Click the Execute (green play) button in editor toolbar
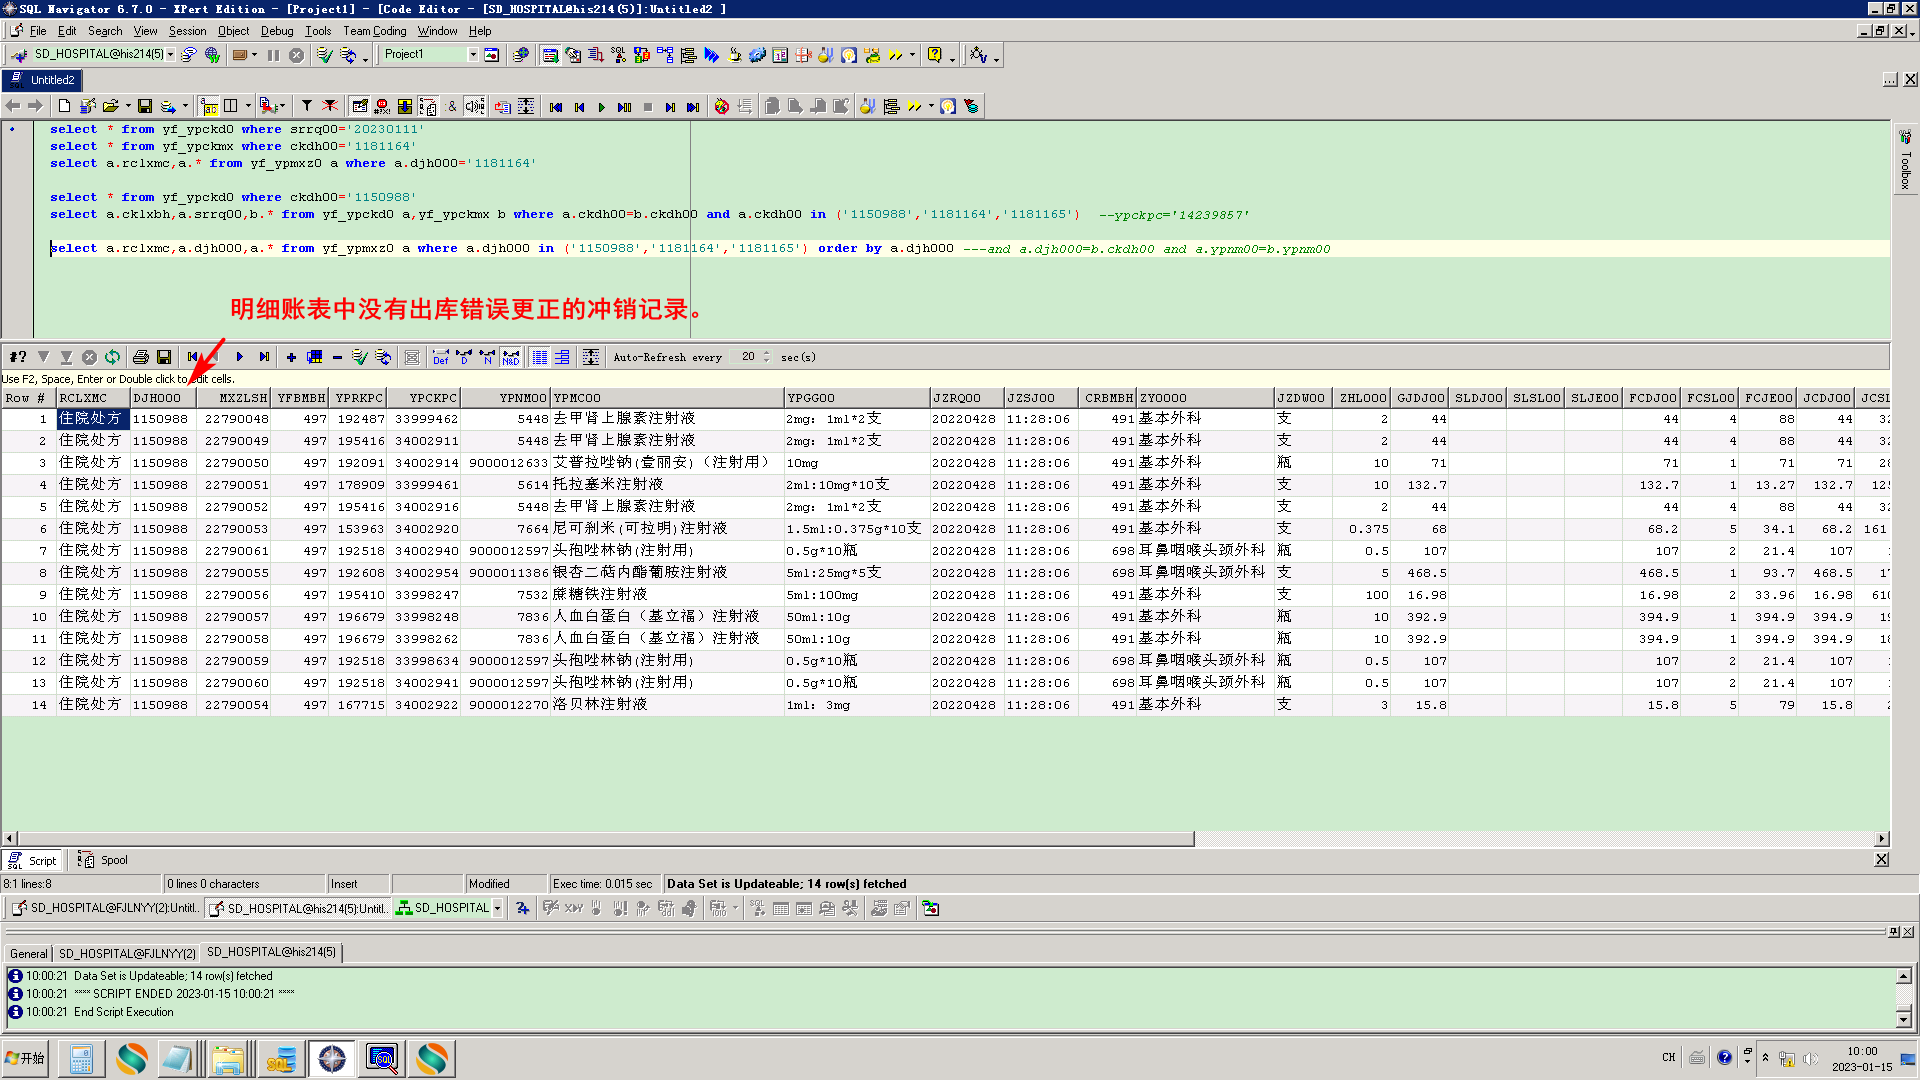 pos(601,107)
